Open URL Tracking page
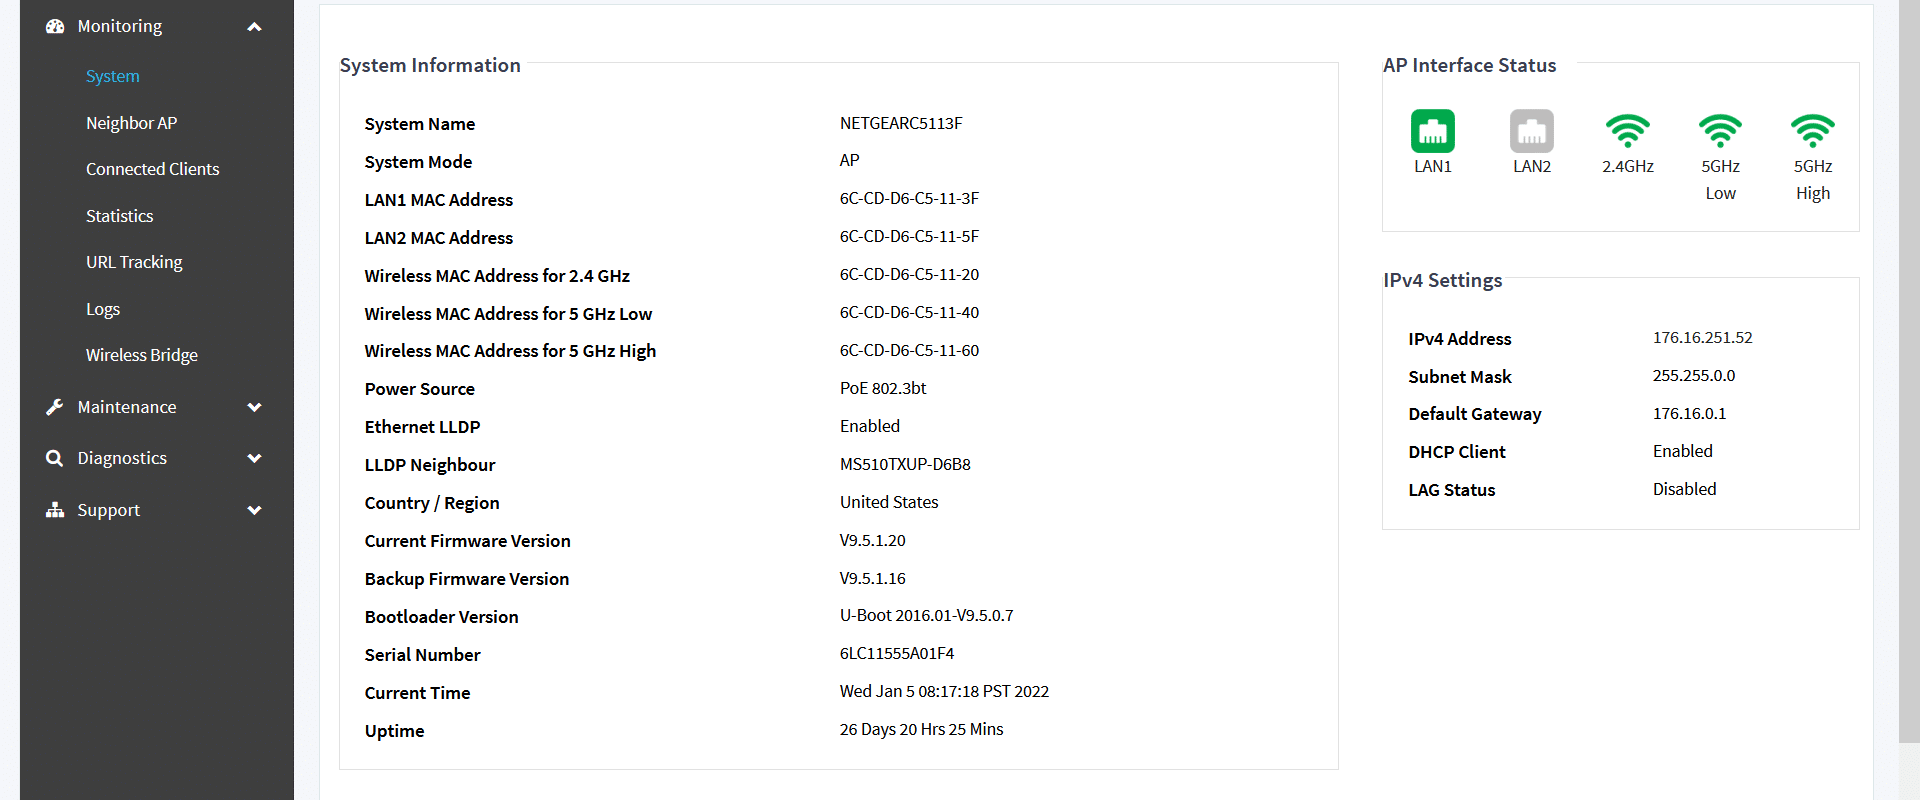 134,262
